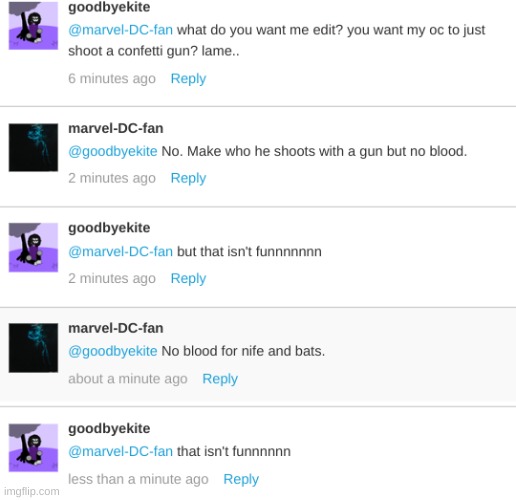Open goodbyekite's avatar beside 'but that isn't funnnnnnn'

coord(33,247)
